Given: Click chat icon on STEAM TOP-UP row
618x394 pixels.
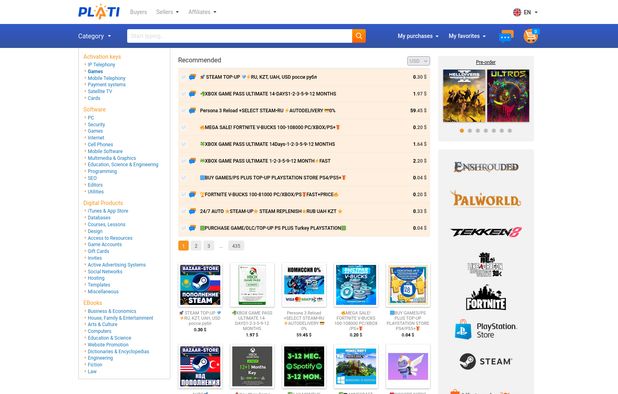Looking at the screenshot, I should point(192,77).
